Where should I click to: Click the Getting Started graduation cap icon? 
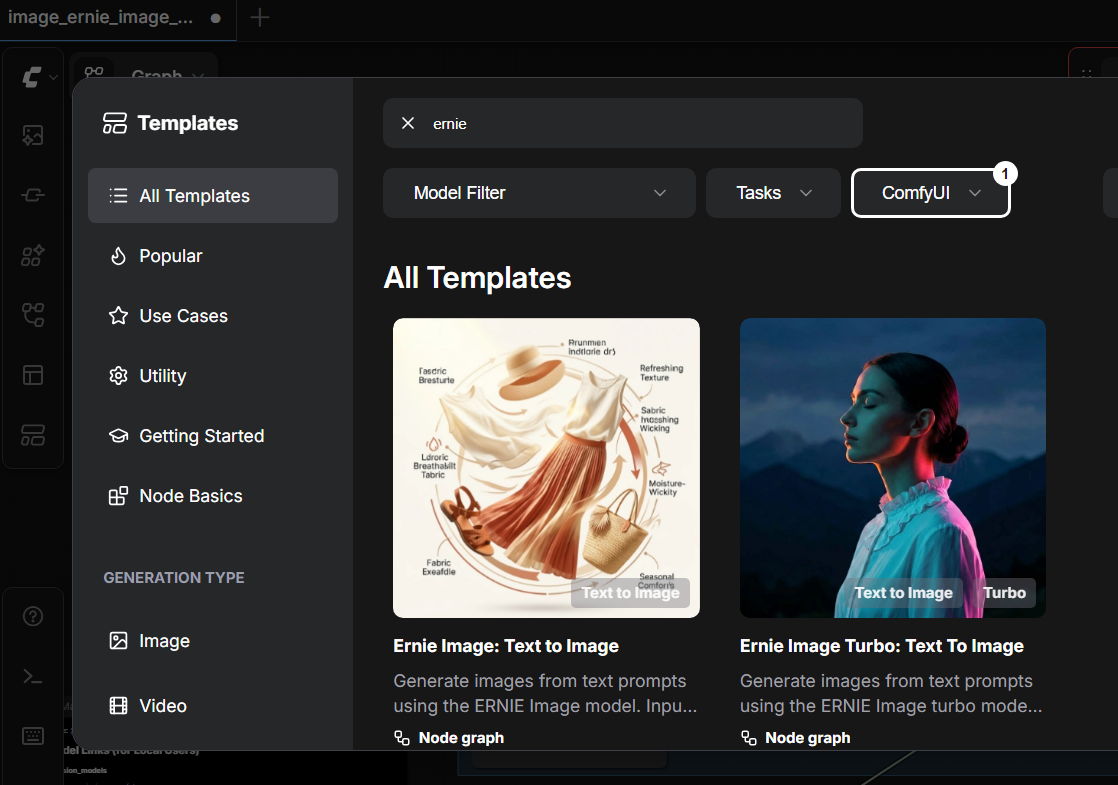(x=118, y=435)
